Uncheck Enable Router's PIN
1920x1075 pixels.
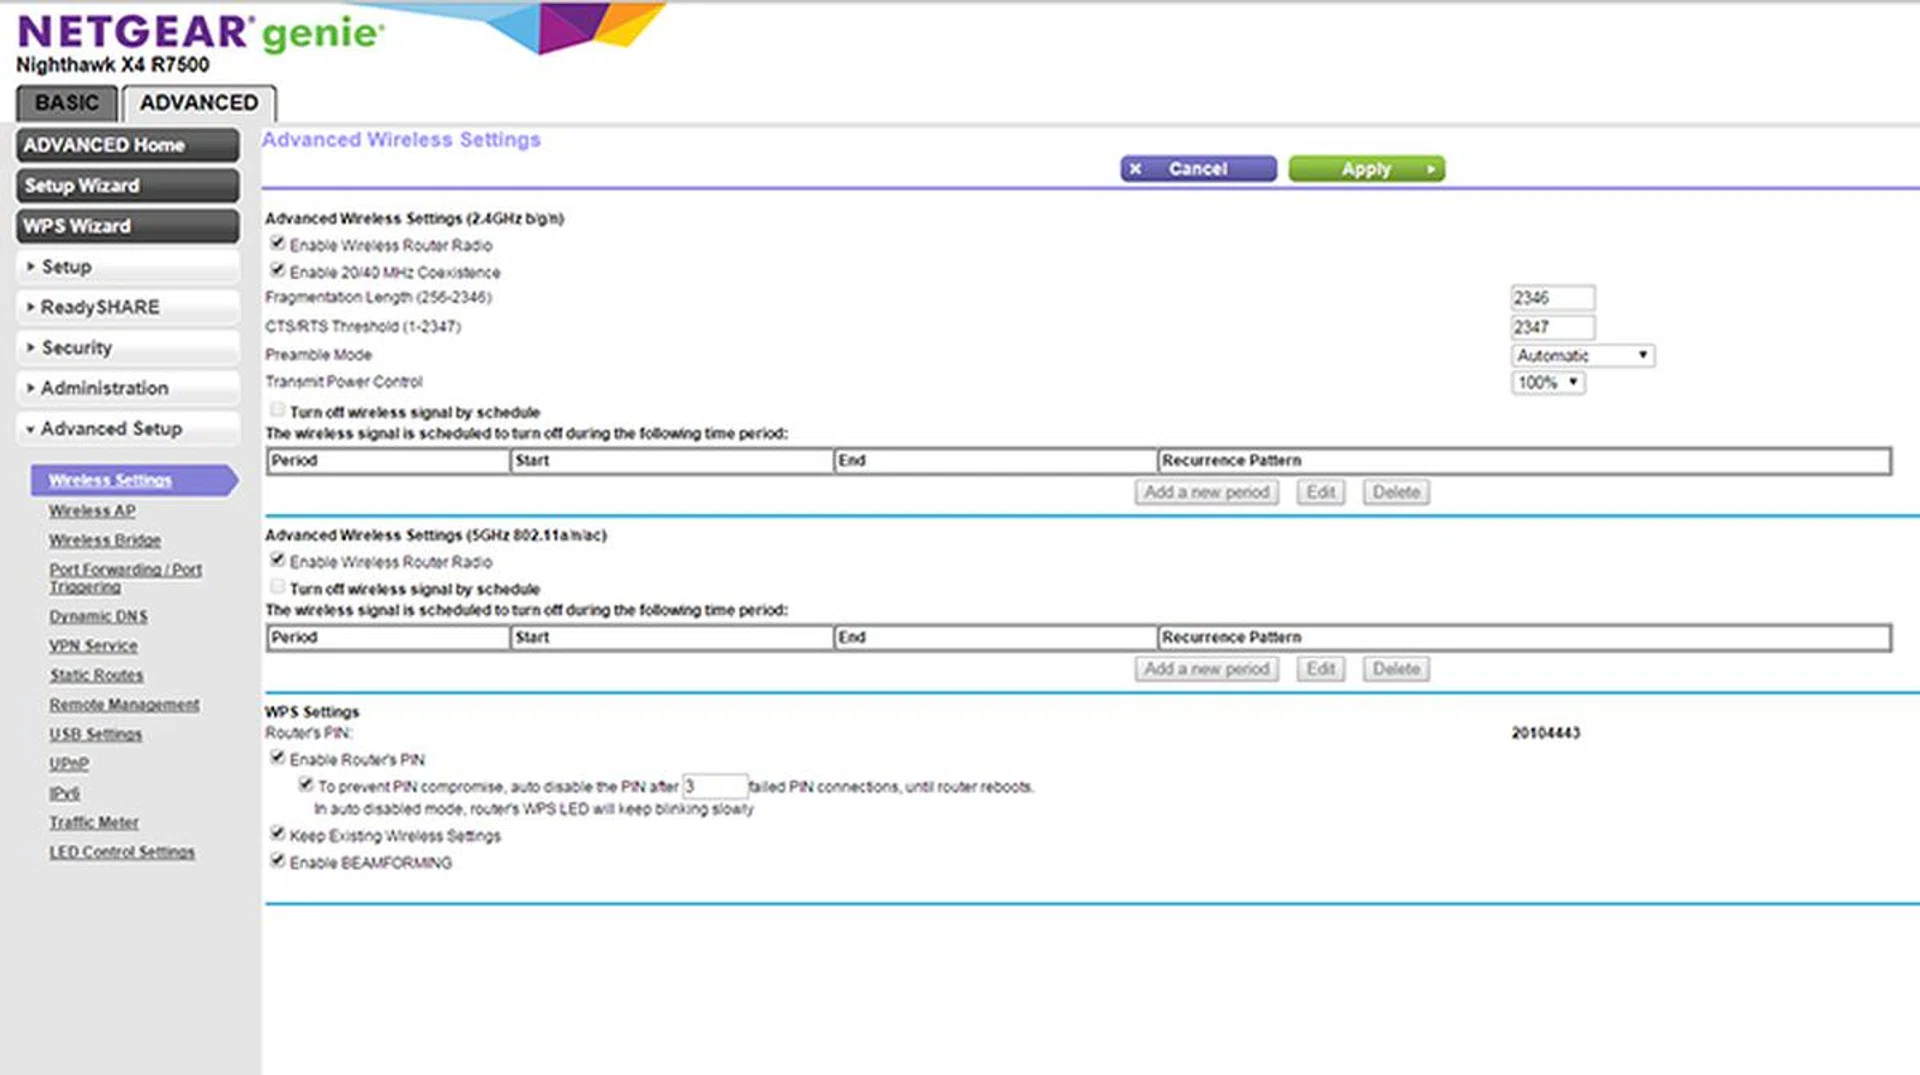pyautogui.click(x=278, y=758)
